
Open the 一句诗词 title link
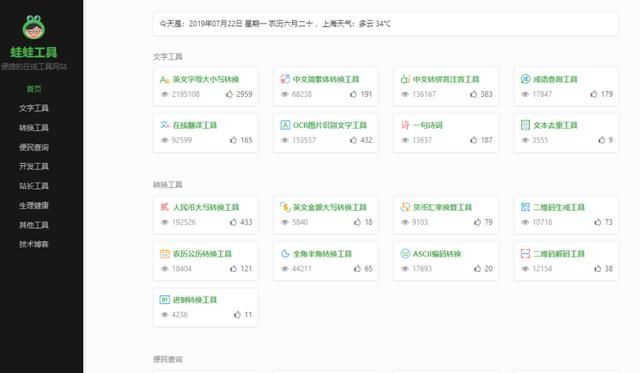pos(428,125)
